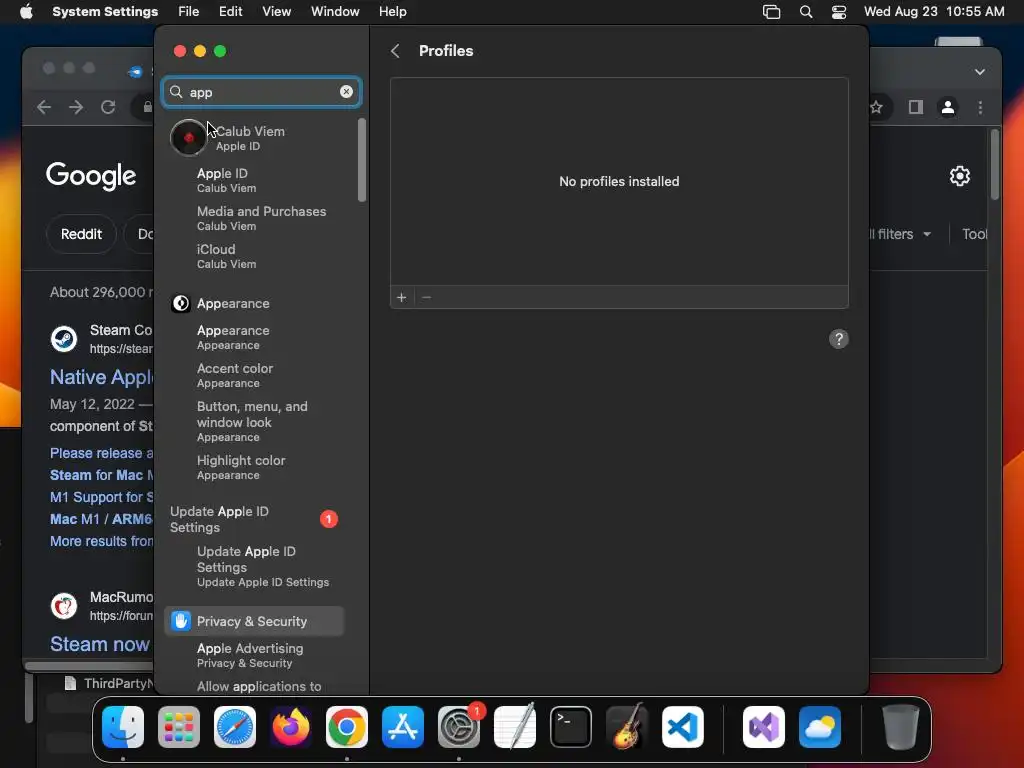Expand Chrome tab search chevron

coord(980,72)
